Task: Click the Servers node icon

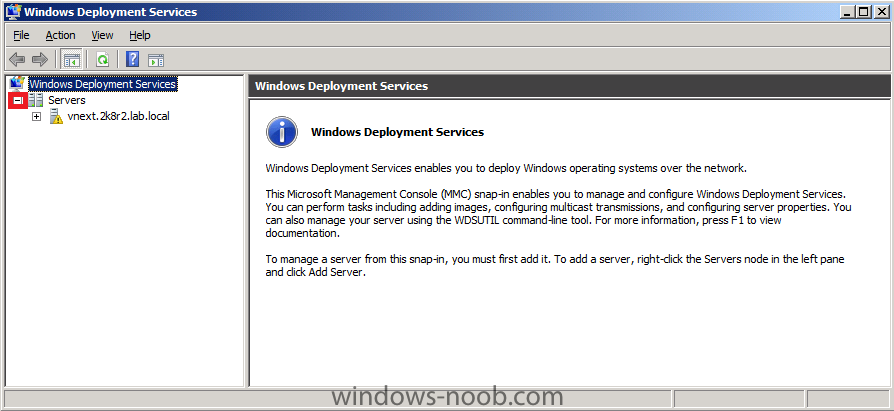Action: tap(36, 100)
